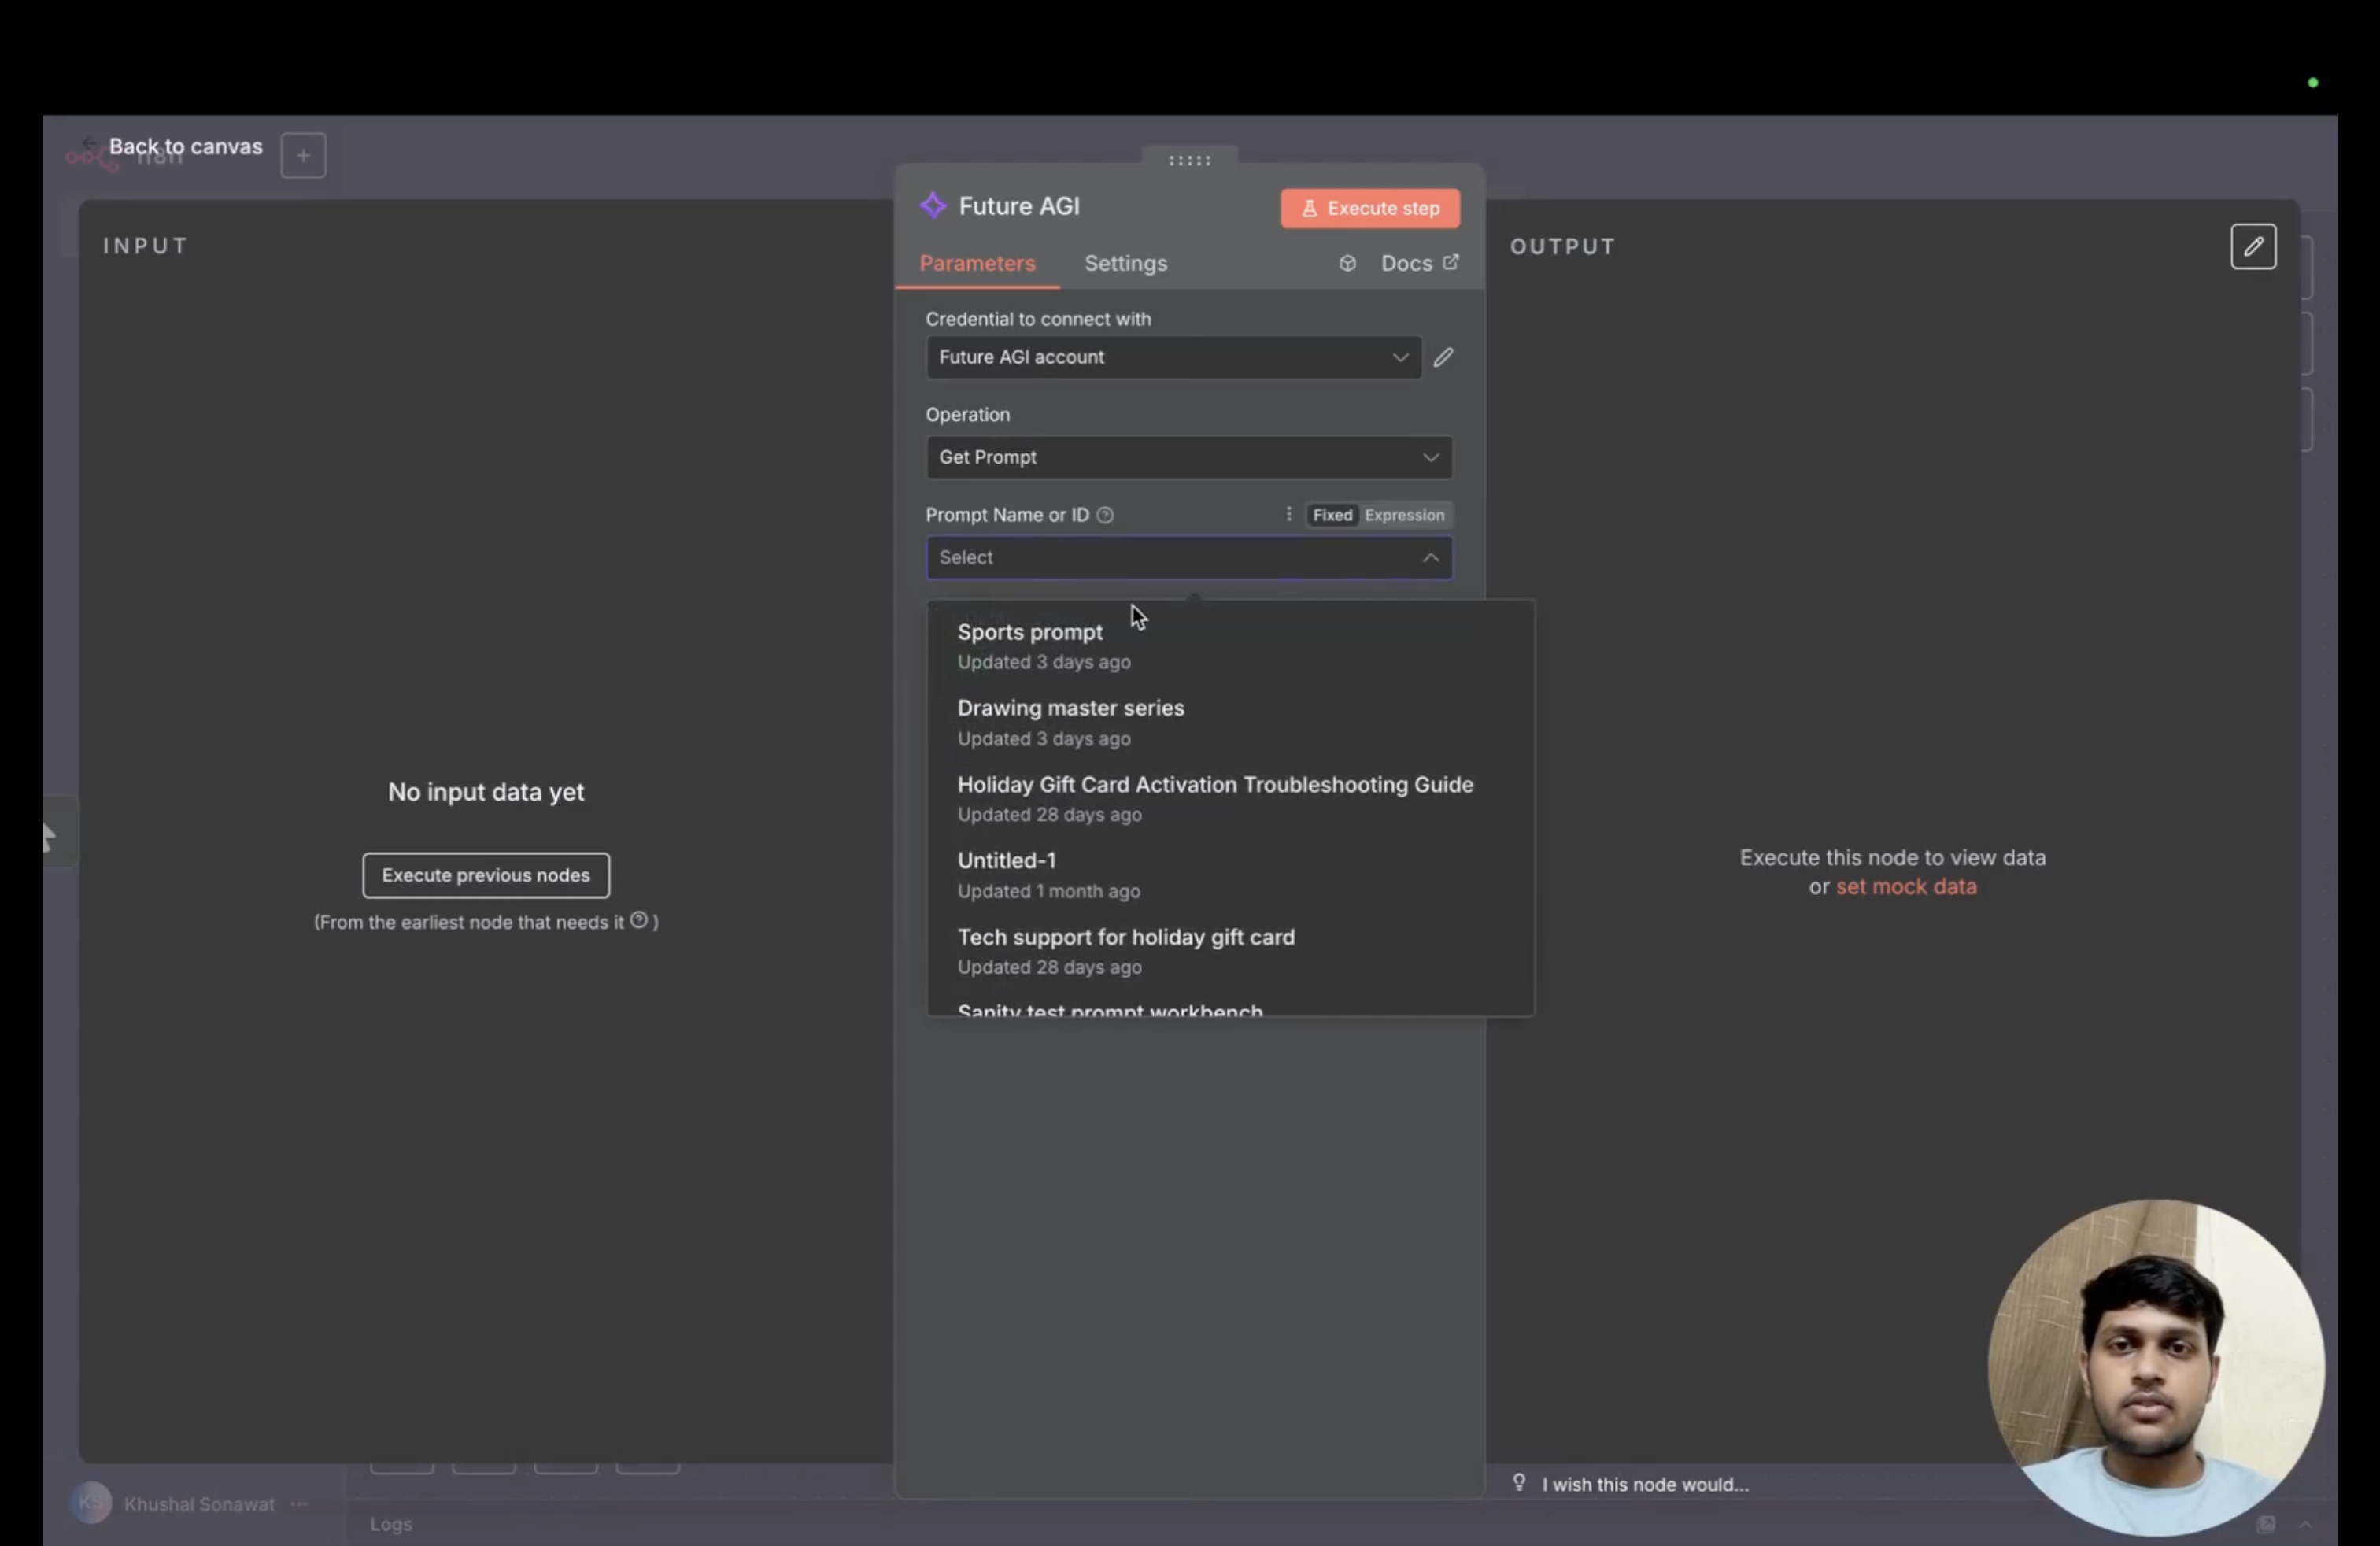The image size is (2380, 1546).
Task: Click the Execute previous nodes button
Action: [x=485, y=874]
